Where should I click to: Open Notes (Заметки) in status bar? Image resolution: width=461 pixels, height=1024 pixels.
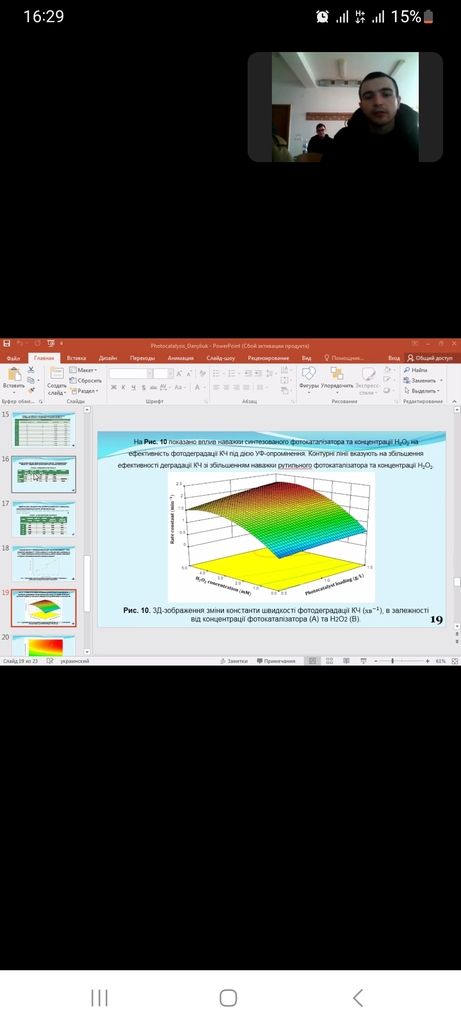click(234, 661)
